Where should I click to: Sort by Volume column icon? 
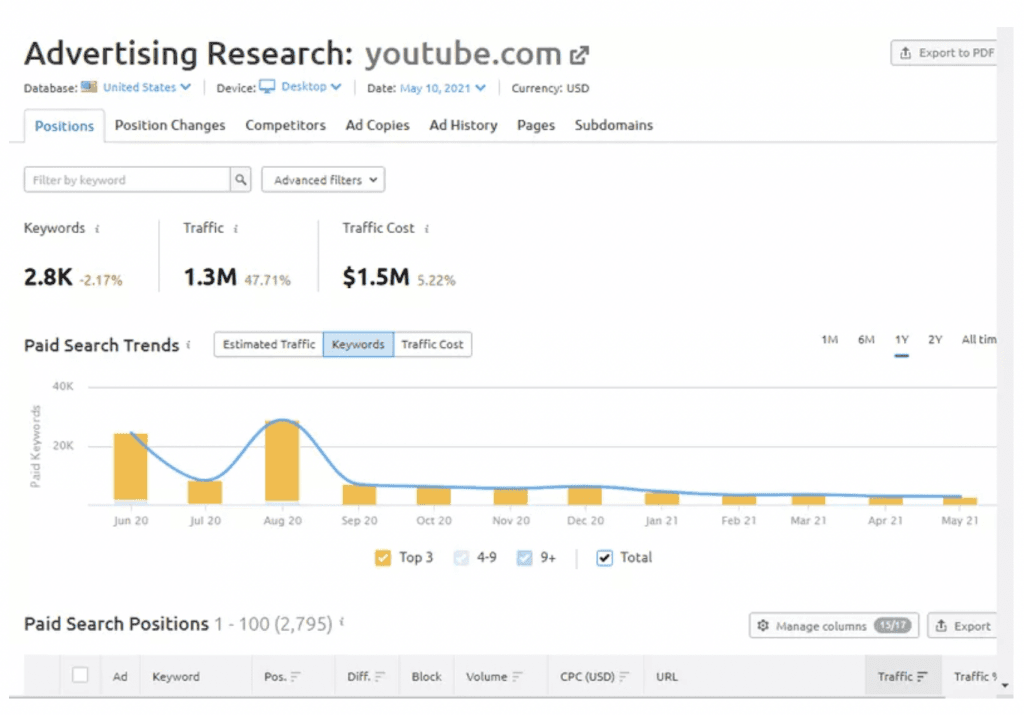tap(518, 676)
